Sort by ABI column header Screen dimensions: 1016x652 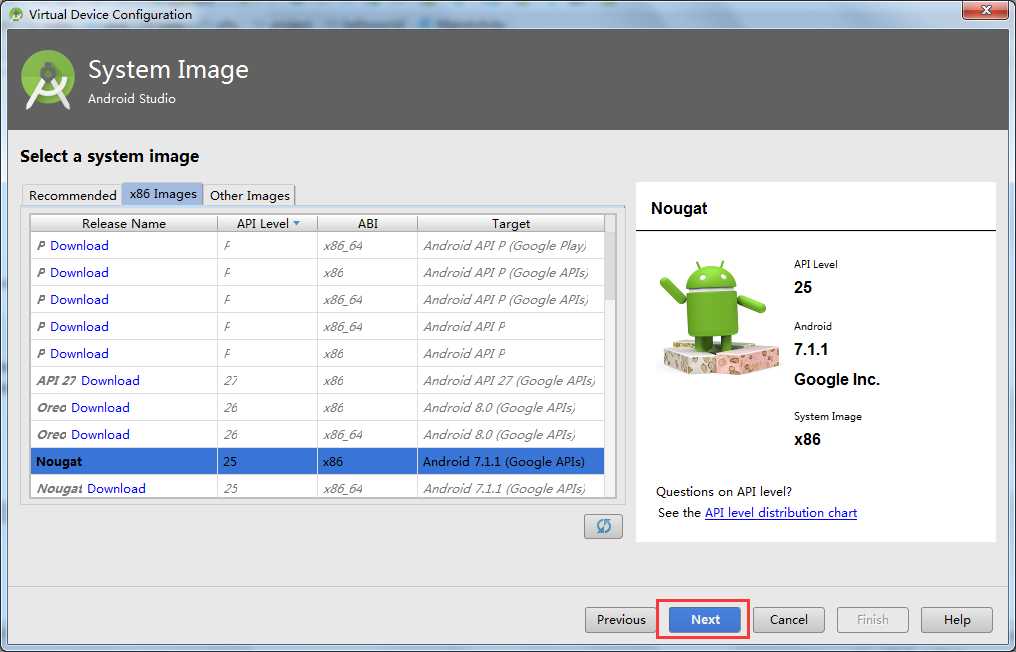(367, 223)
